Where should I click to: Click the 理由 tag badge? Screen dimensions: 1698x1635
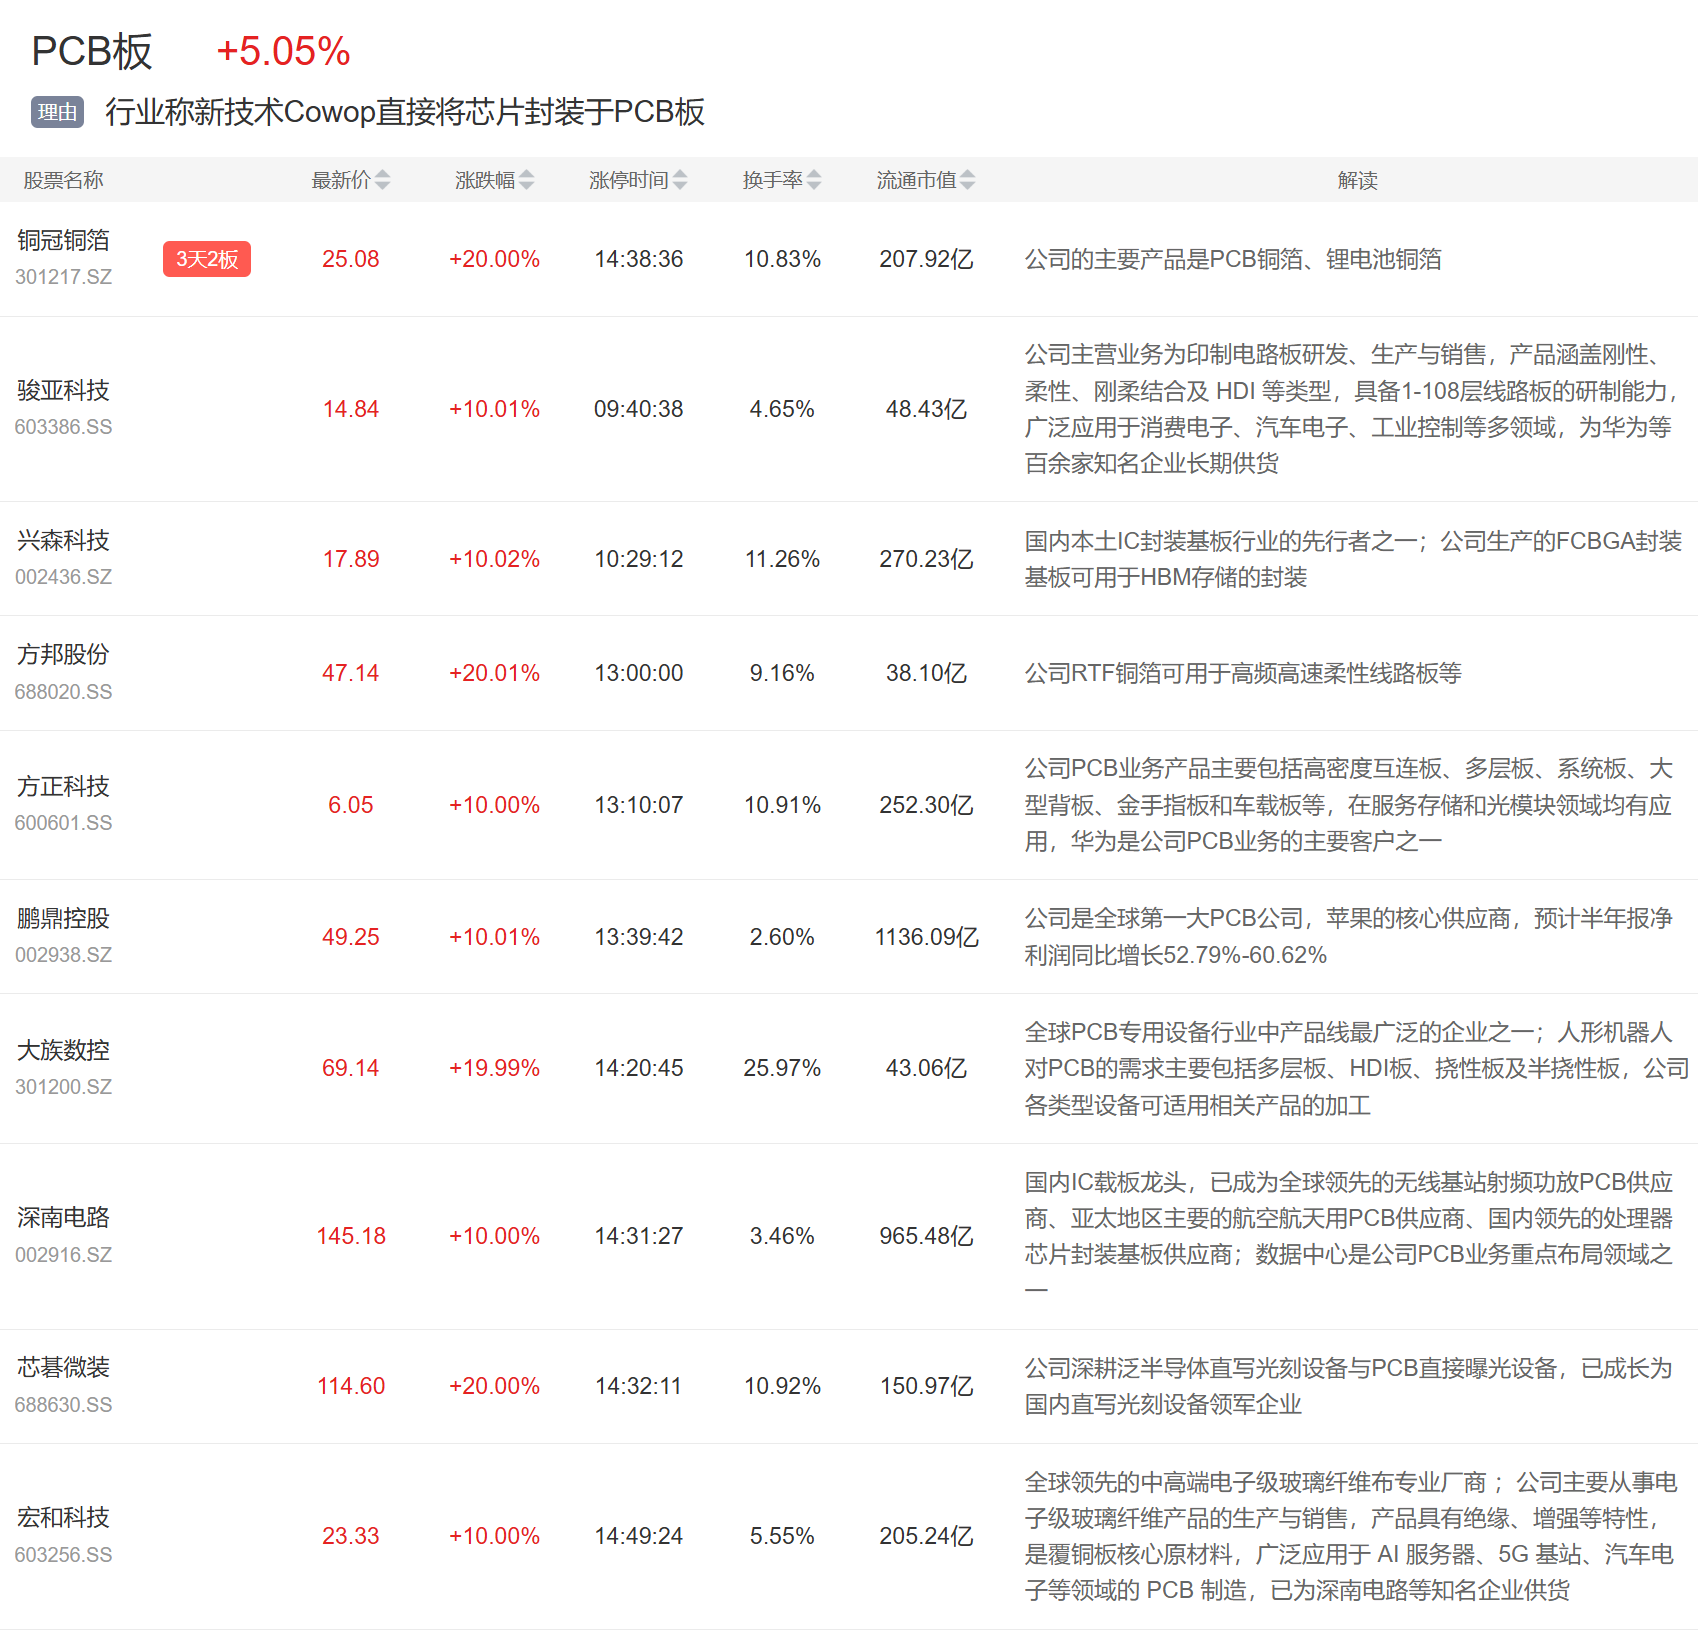pyautogui.click(x=57, y=112)
